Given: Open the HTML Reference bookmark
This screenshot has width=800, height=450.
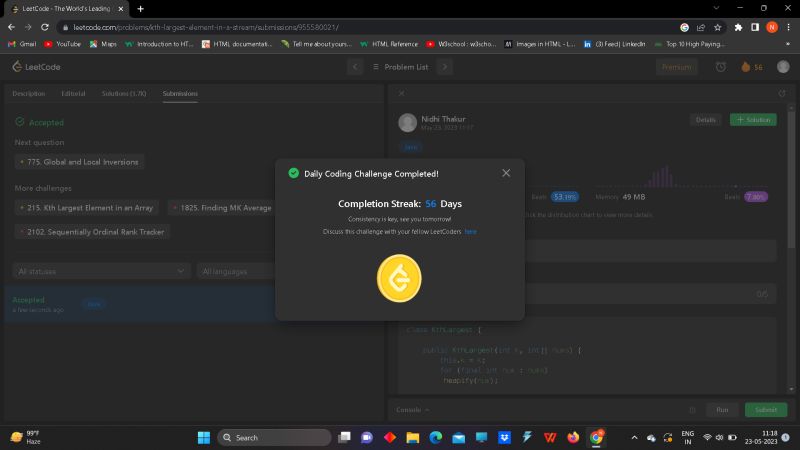Looking at the screenshot, I should (389, 44).
